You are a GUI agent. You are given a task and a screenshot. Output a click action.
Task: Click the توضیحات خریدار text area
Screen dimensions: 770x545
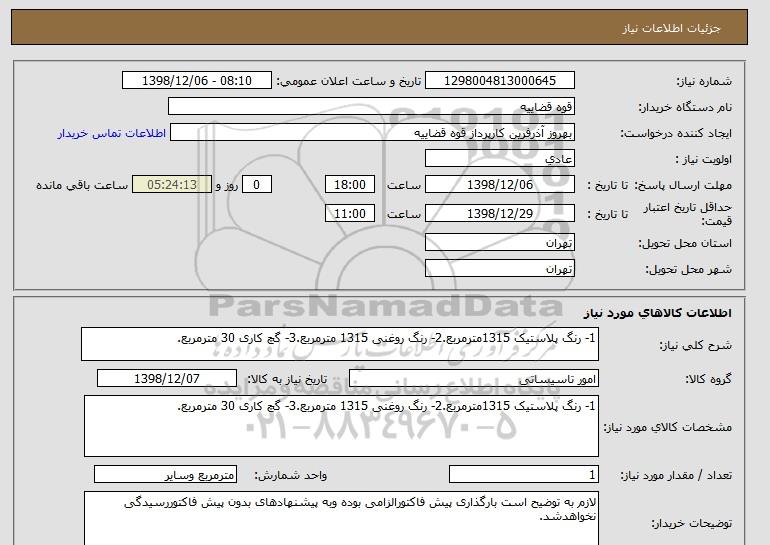(341, 518)
